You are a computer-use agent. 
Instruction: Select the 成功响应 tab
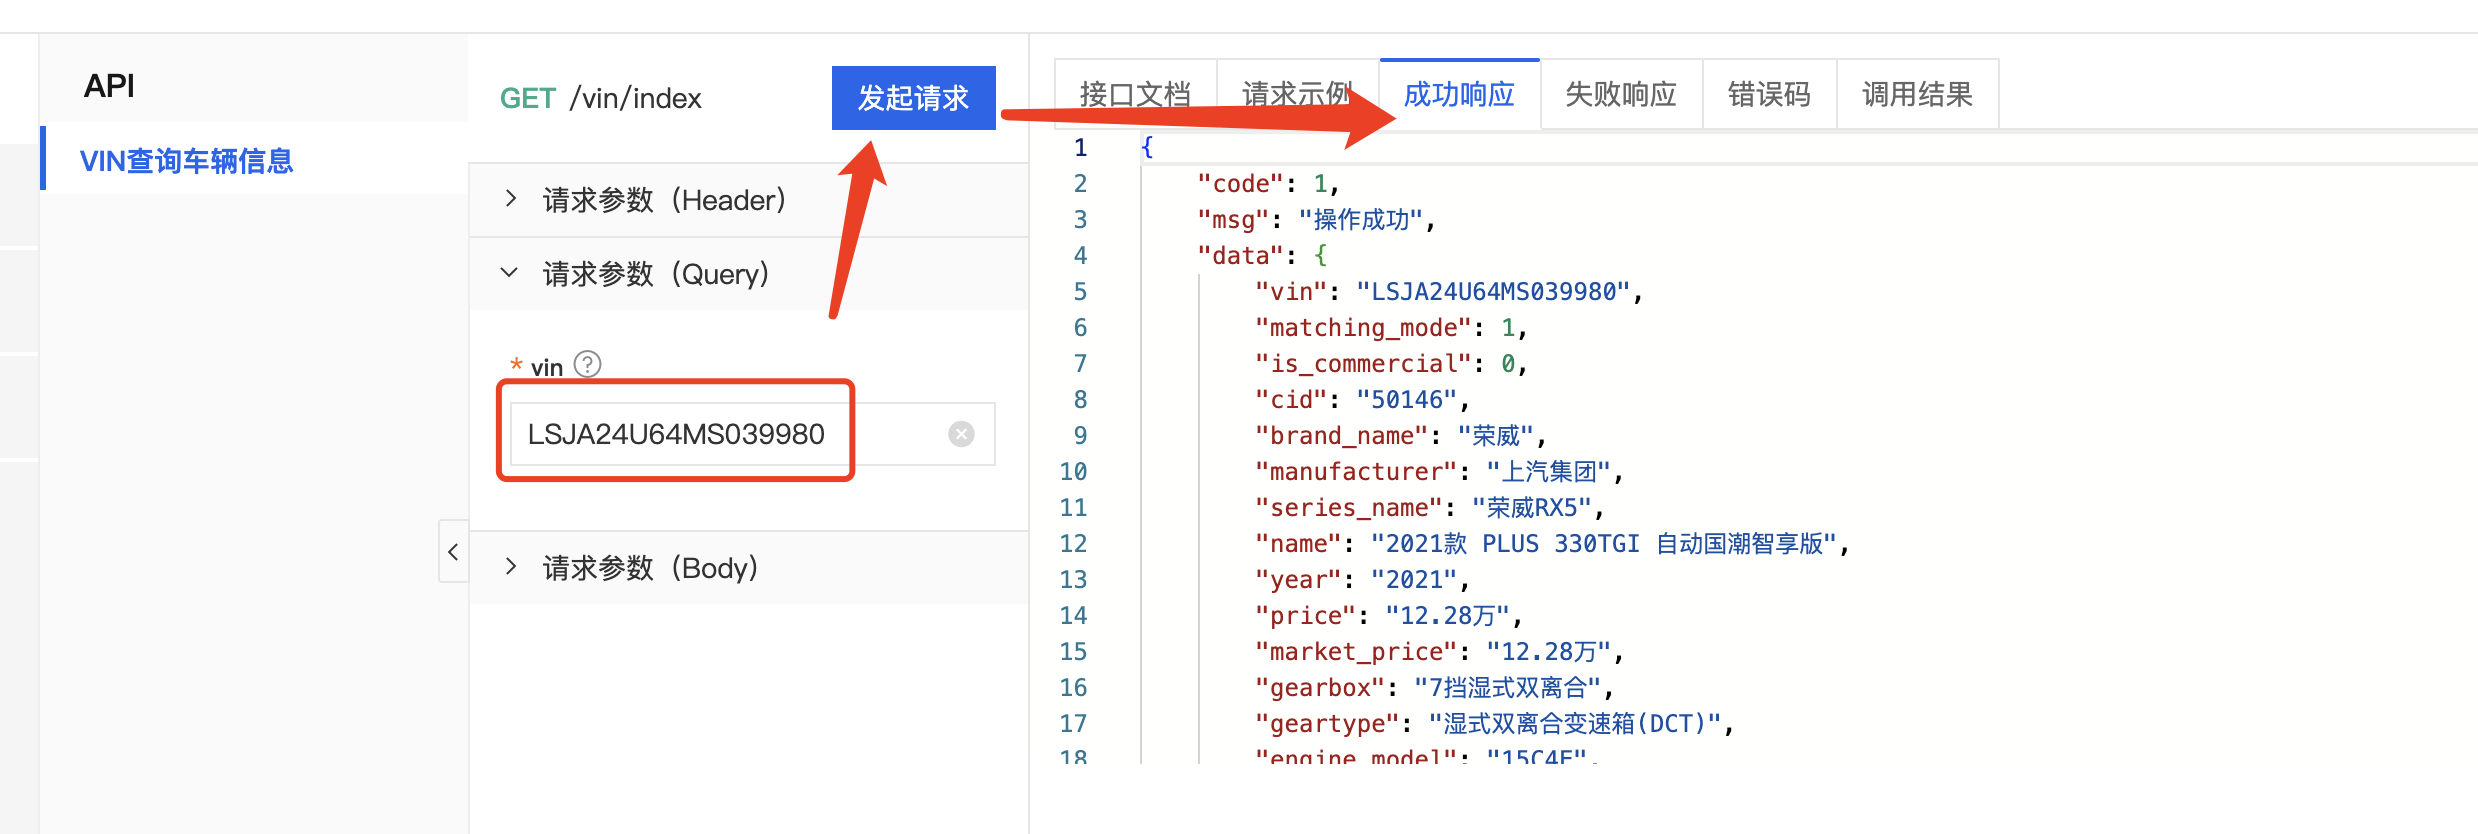pos(1459,95)
